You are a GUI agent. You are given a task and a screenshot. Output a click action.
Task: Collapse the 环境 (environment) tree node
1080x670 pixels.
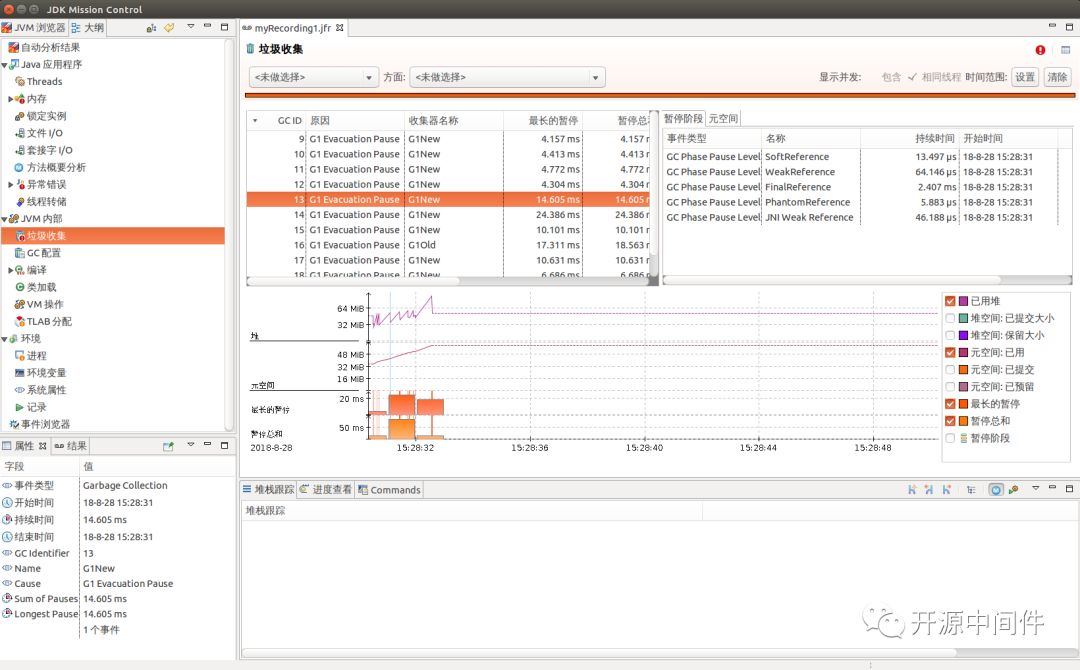point(4,339)
